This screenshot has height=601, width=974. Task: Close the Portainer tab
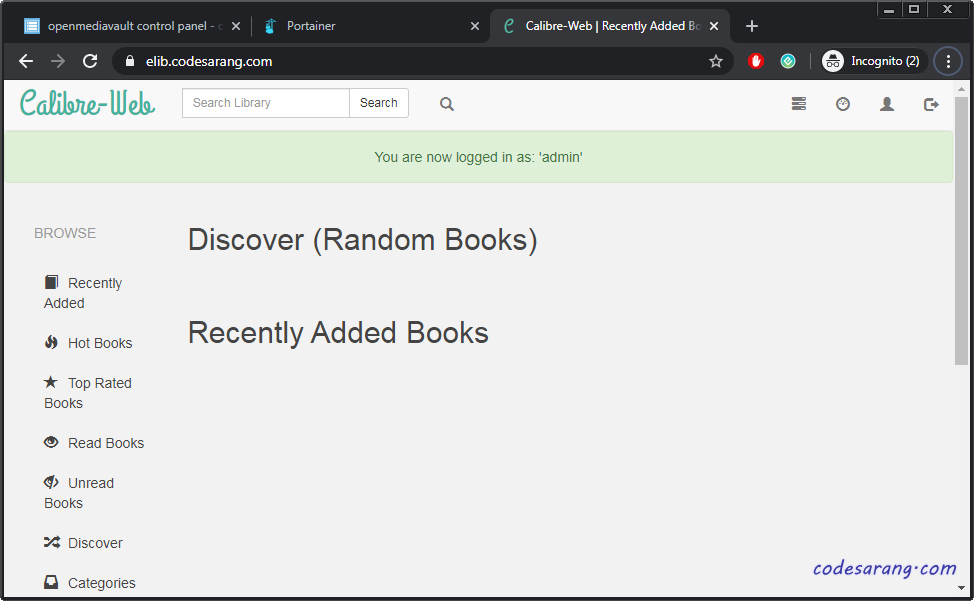(x=475, y=26)
